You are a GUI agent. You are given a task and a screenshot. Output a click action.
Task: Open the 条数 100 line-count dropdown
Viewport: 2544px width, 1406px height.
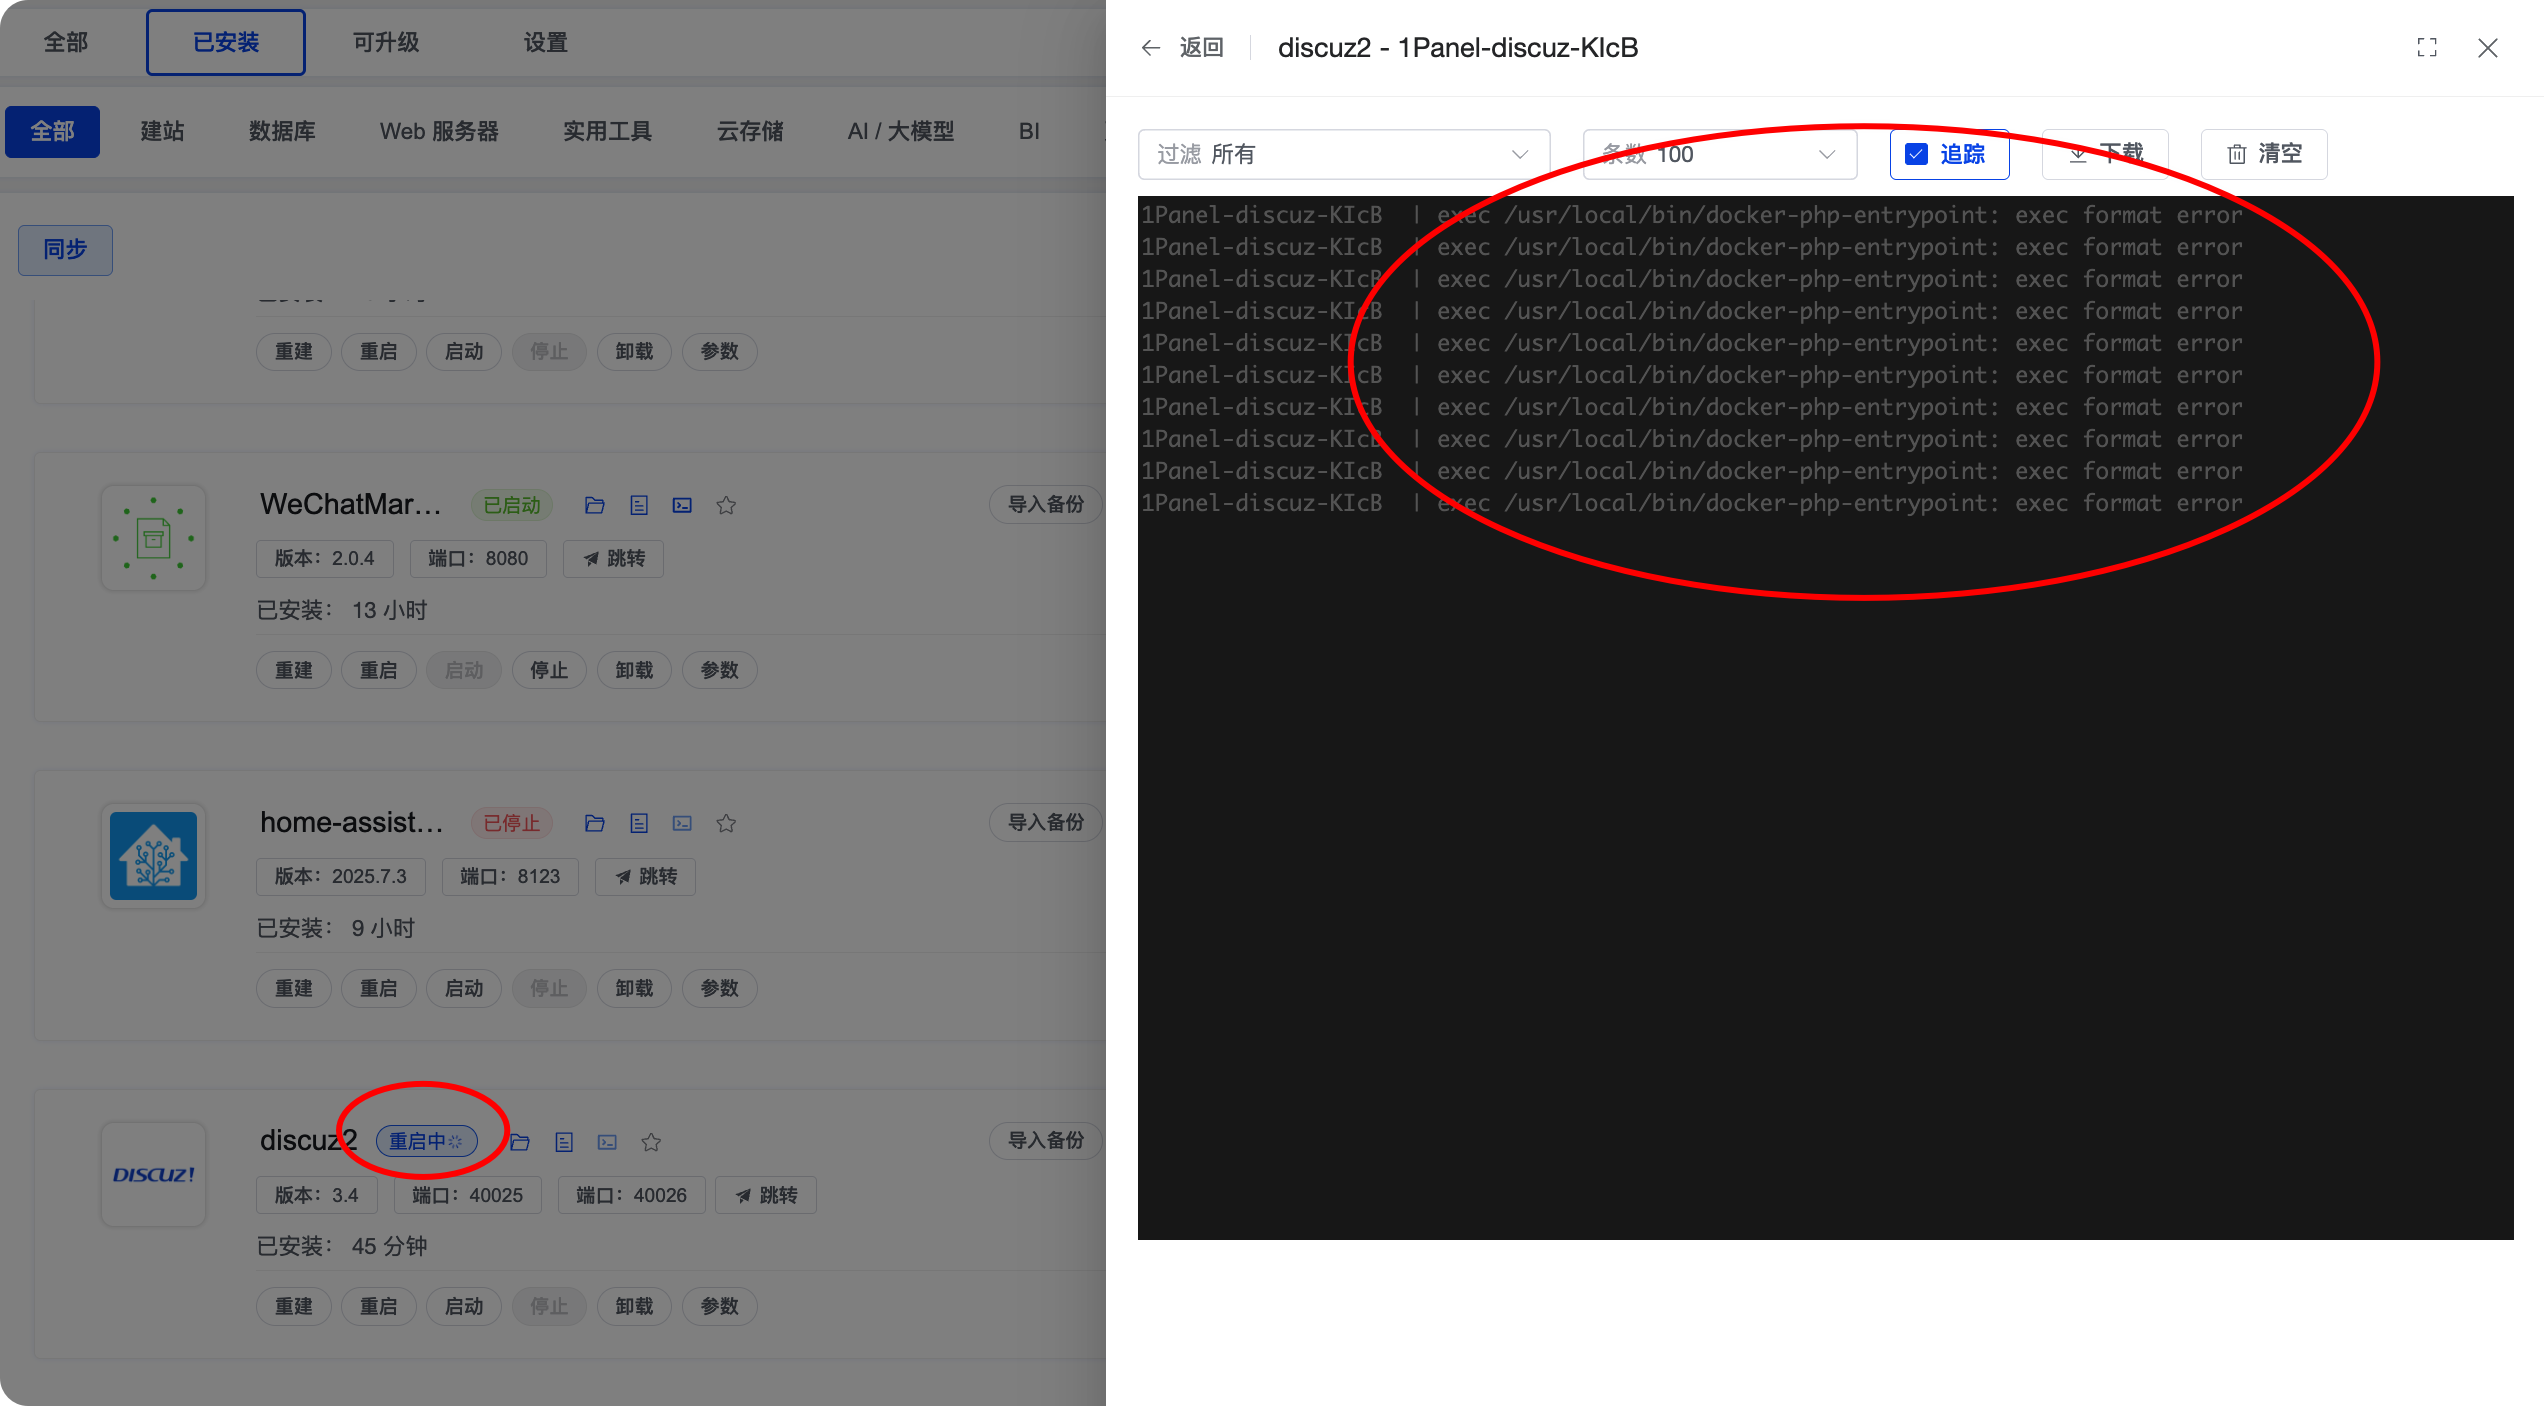point(1720,154)
